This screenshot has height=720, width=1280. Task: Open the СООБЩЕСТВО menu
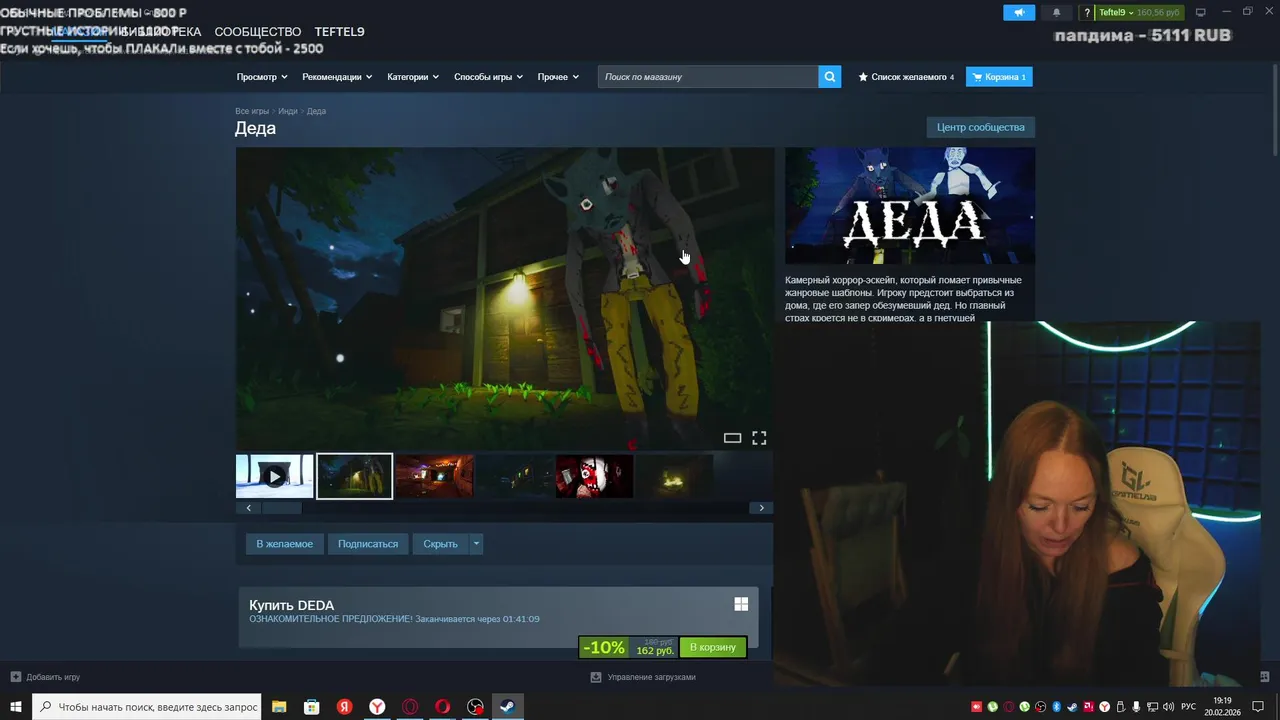click(x=258, y=32)
